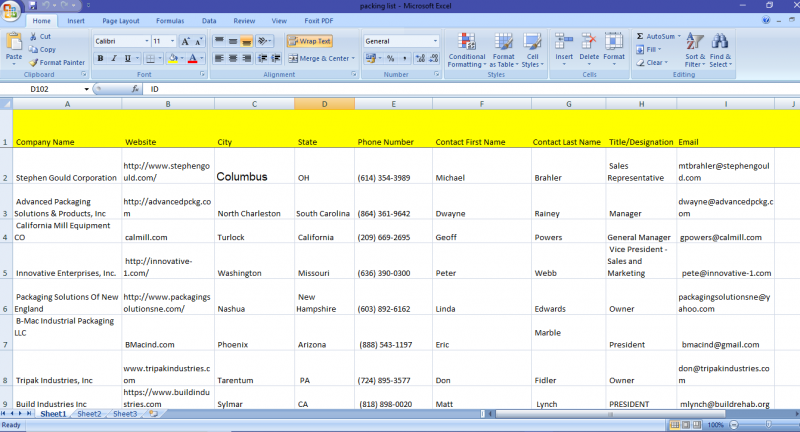Open Conditional Formatting
This screenshot has width=800, height=432.
466,50
